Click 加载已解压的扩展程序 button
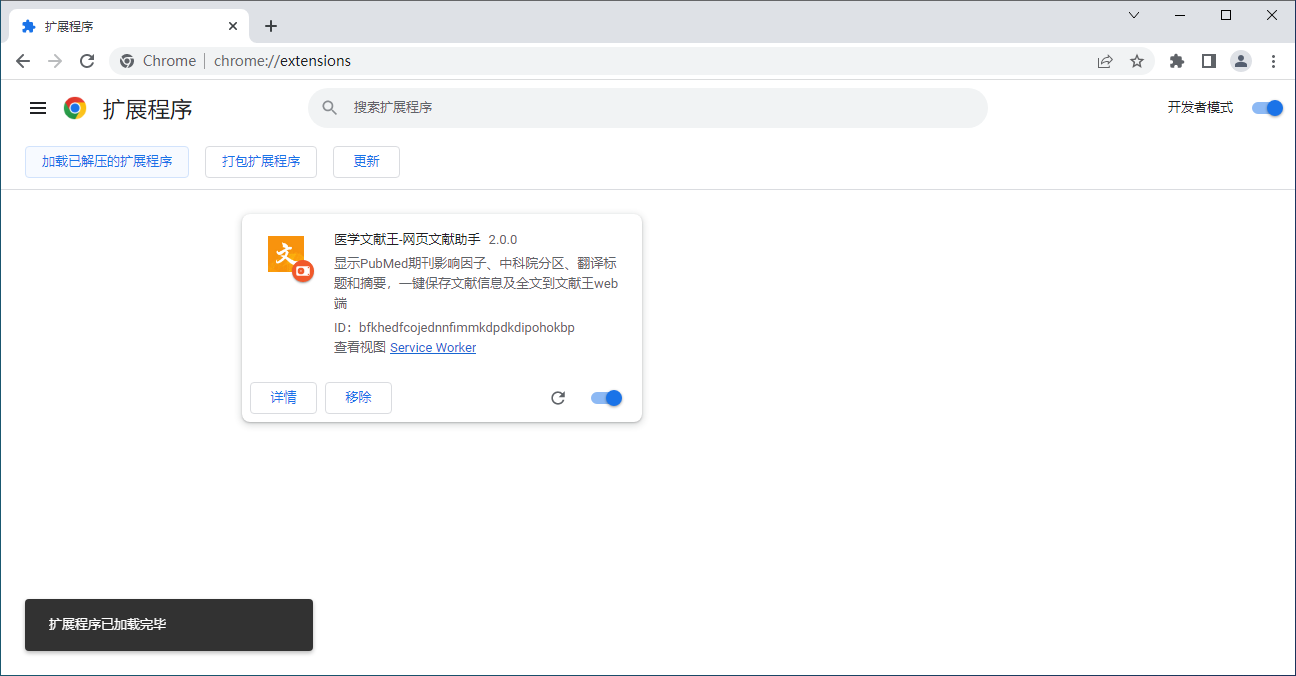The width and height of the screenshot is (1296, 676). (107, 162)
